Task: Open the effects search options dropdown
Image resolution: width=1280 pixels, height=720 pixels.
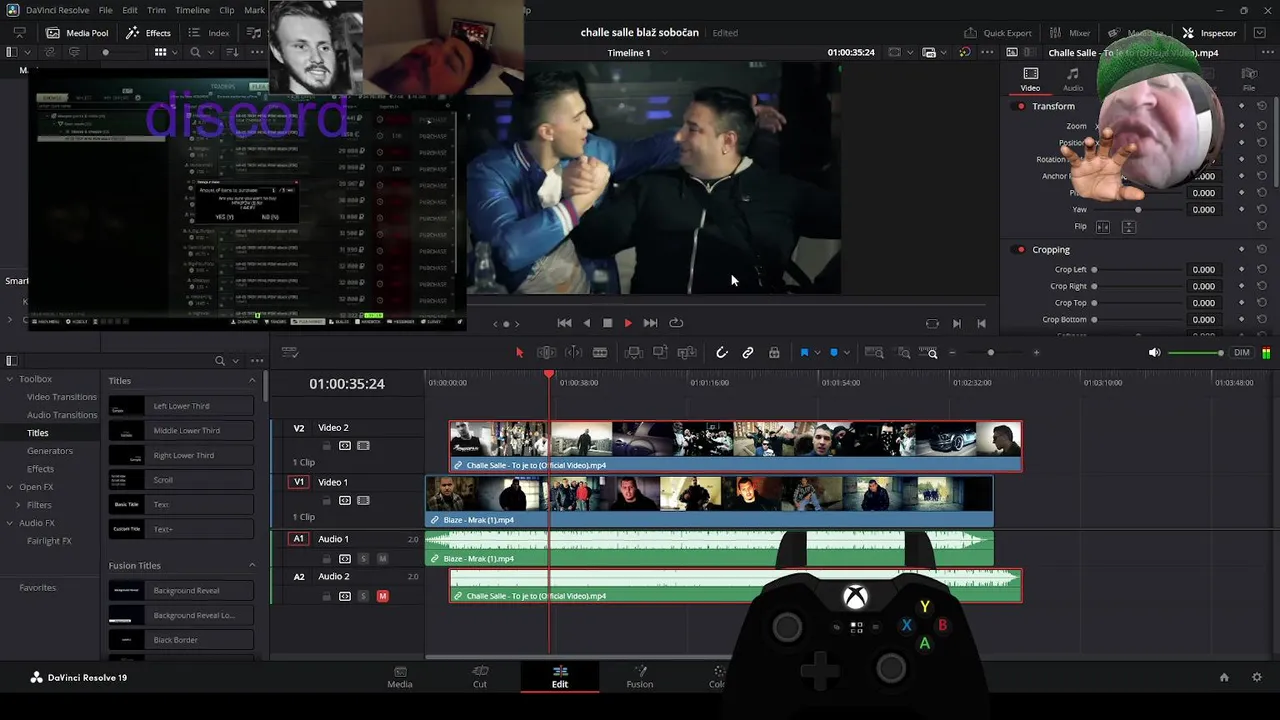Action: 236,361
